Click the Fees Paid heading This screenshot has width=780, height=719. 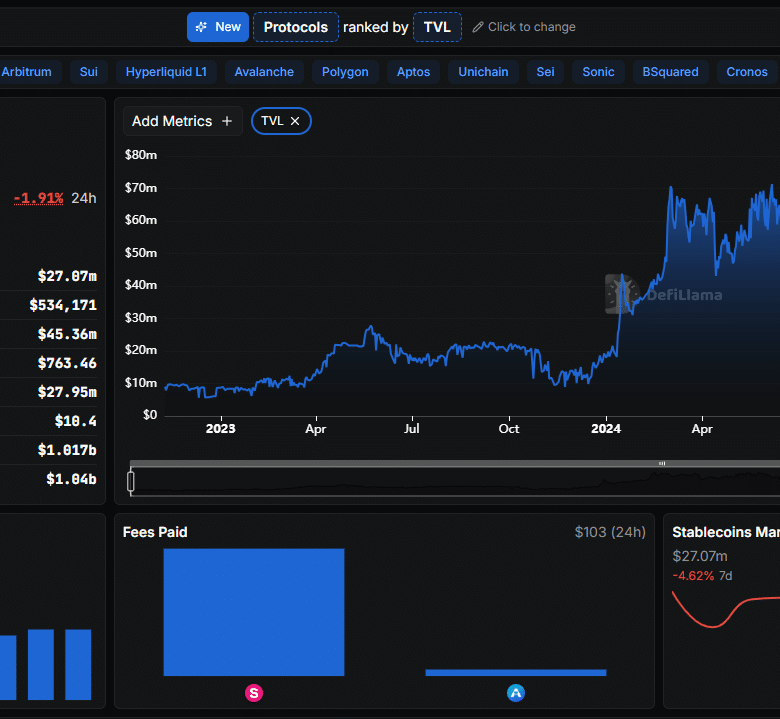point(155,532)
